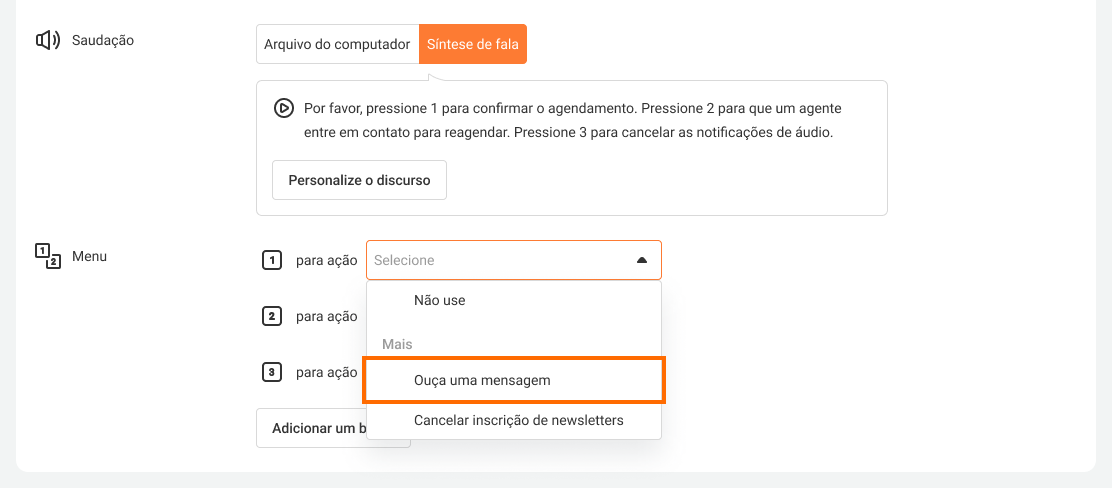
Task: Click the key 2 number icon
Action: tap(271, 316)
